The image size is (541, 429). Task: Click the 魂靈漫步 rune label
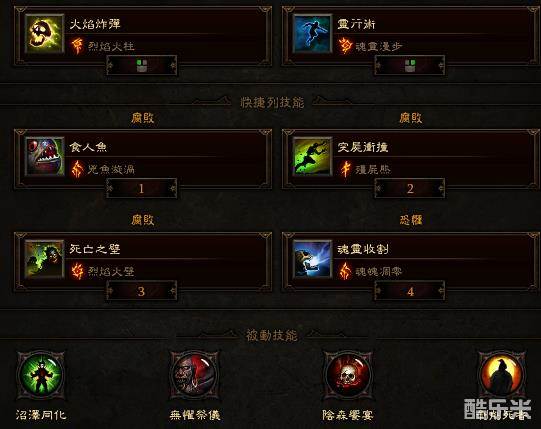pos(379,46)
